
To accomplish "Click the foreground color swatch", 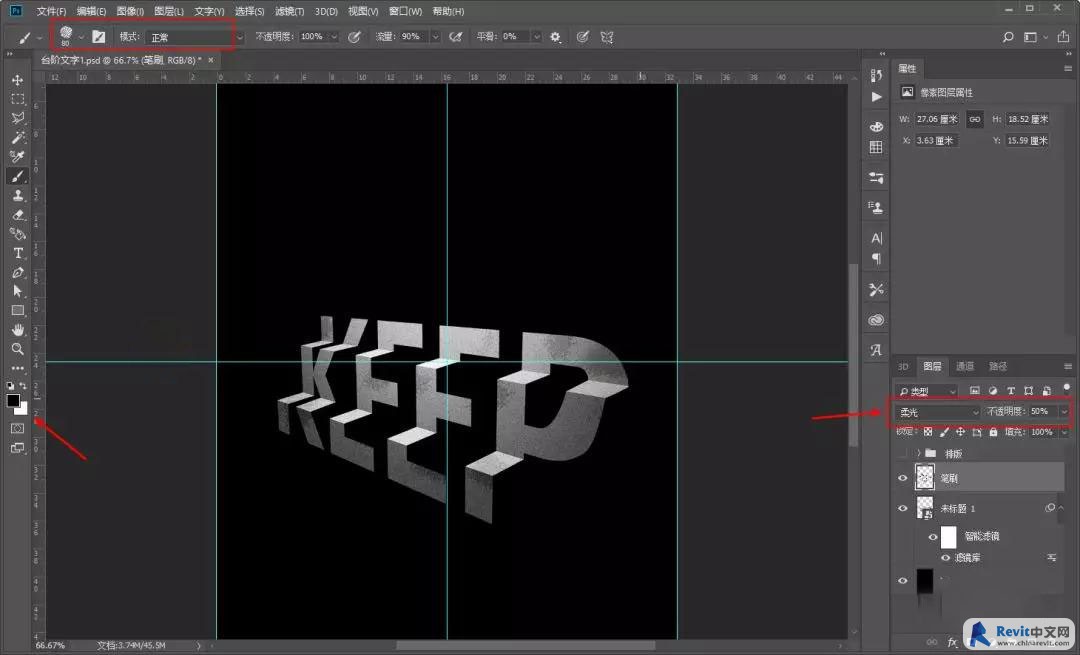I will (13, 401).
